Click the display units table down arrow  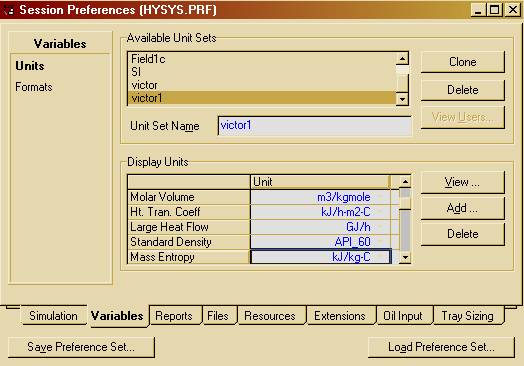point(405,257)
